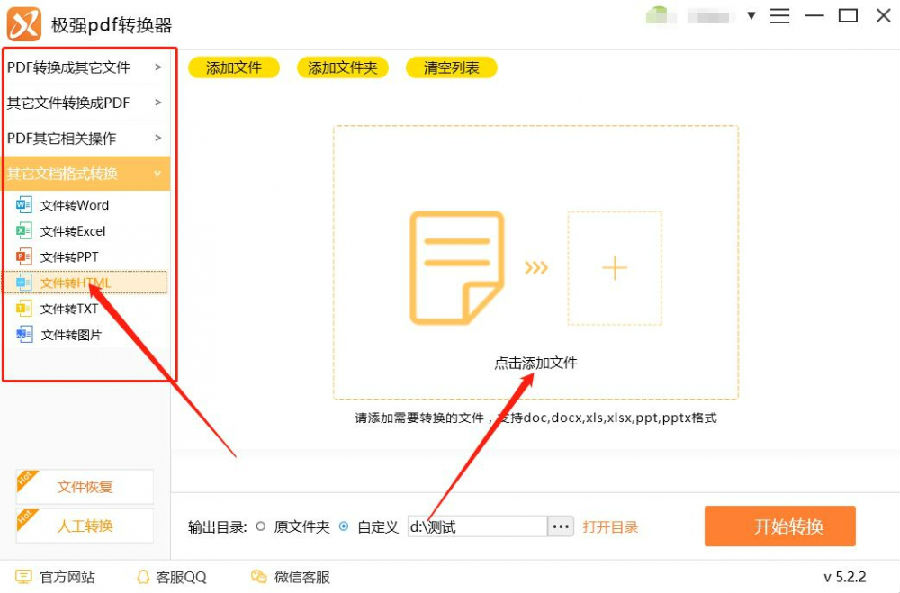Click the 点击添加文件 text
The height and width of the screenshot is (593, 900).
(536, 363)
